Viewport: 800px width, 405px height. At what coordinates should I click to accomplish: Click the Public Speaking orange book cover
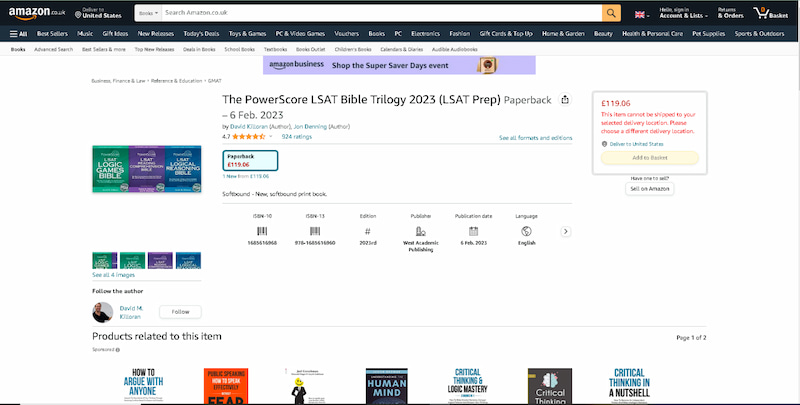226,386
